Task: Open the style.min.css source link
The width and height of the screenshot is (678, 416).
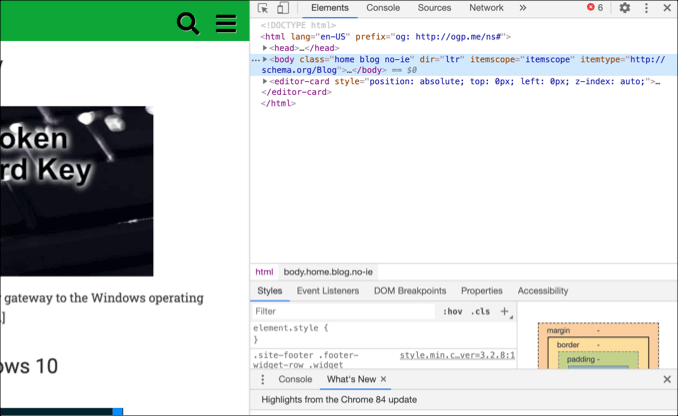Action: pyautogui.click(x=457, y=355)
